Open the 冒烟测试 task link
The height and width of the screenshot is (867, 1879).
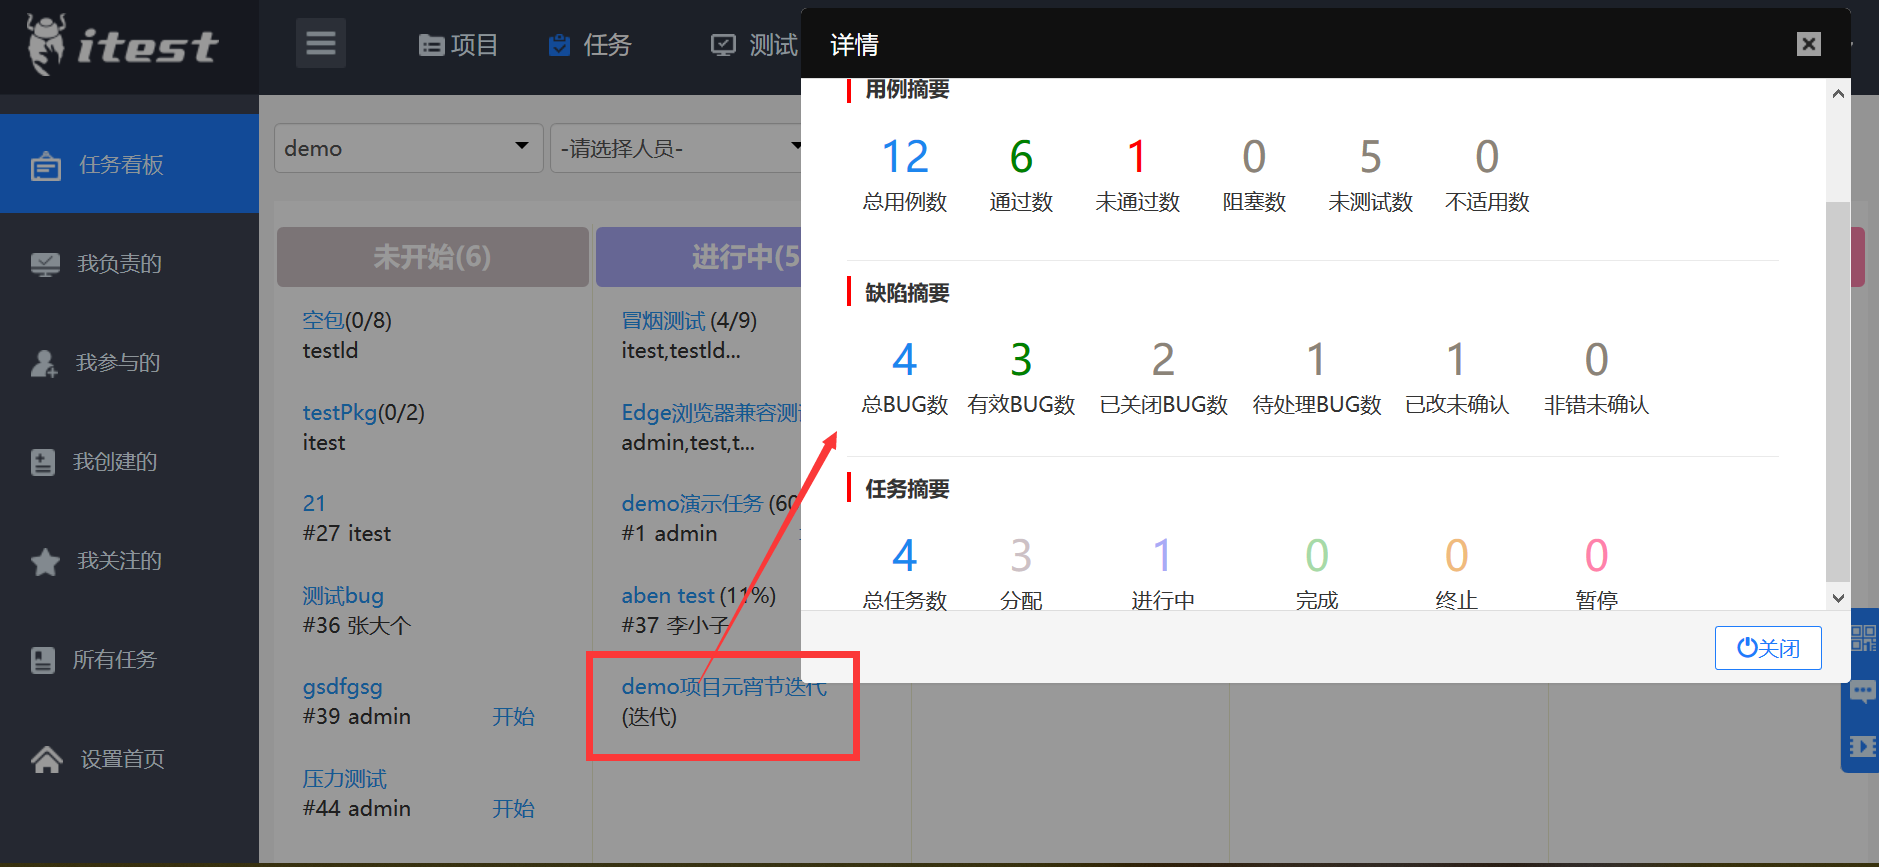pyautogui.click(x=663, y=320)
